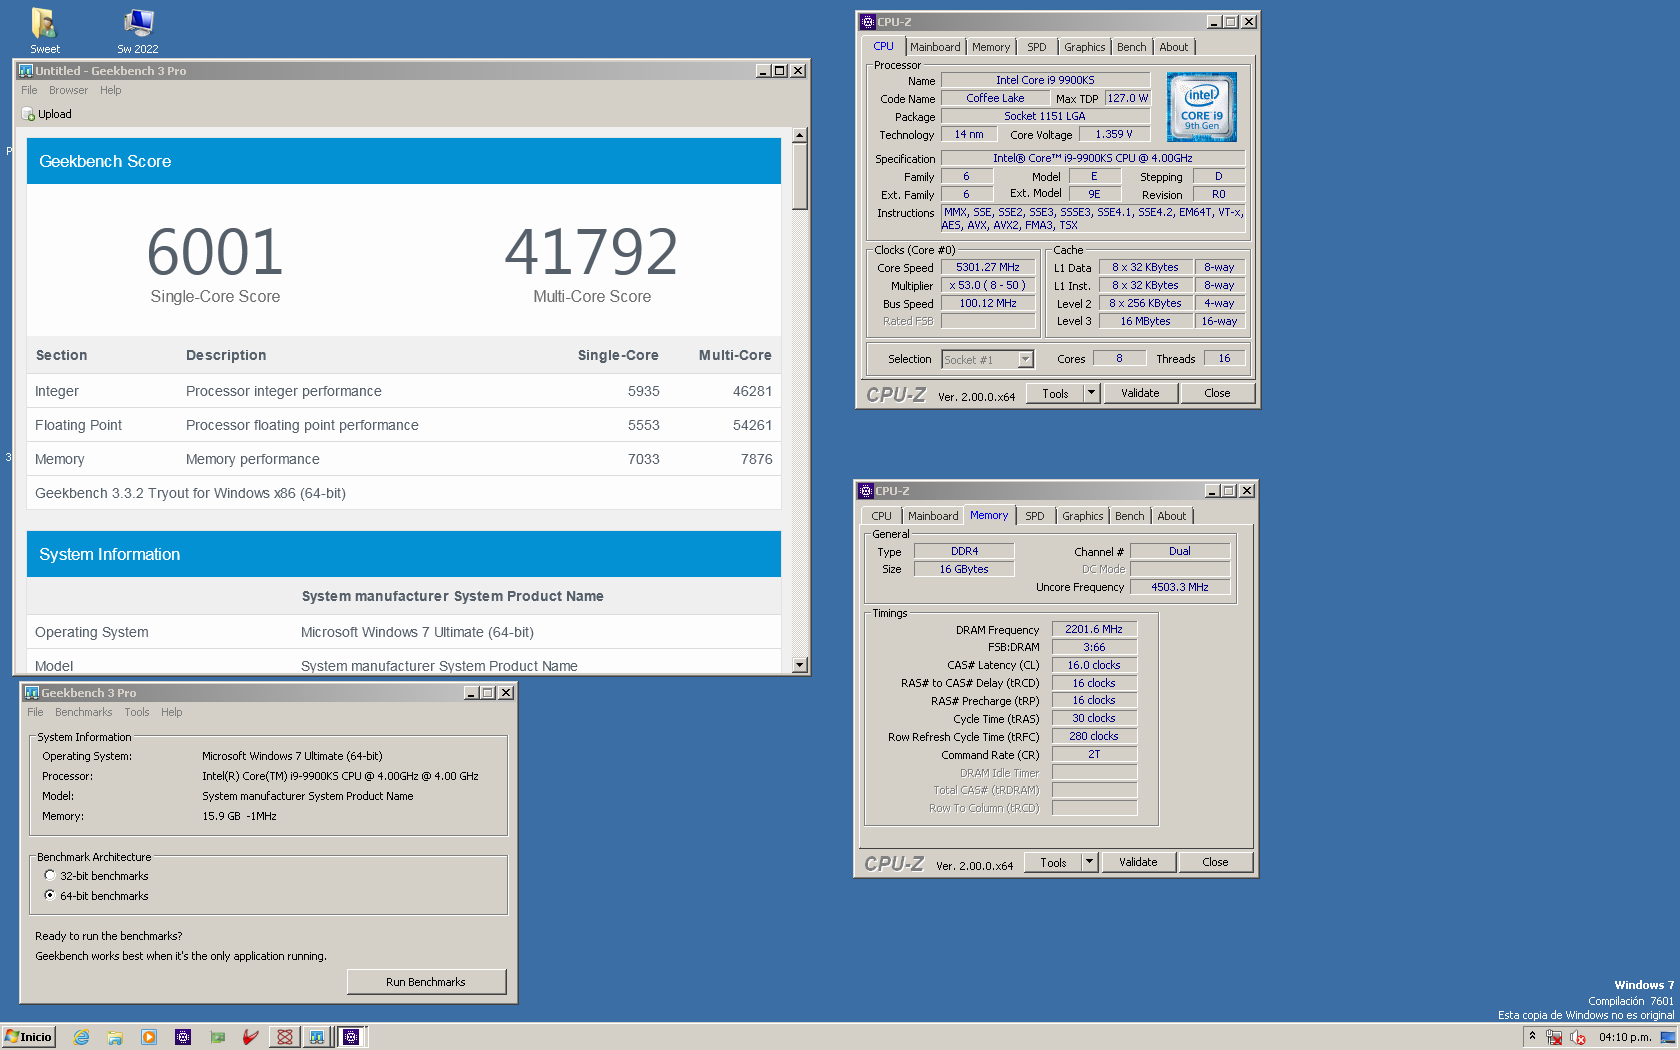Image resolution: width=1680 pixels, height=1050 pixels.
Task: Switch to CPU tab in the CPU-Z Memory window
Action: click(881, 516)
